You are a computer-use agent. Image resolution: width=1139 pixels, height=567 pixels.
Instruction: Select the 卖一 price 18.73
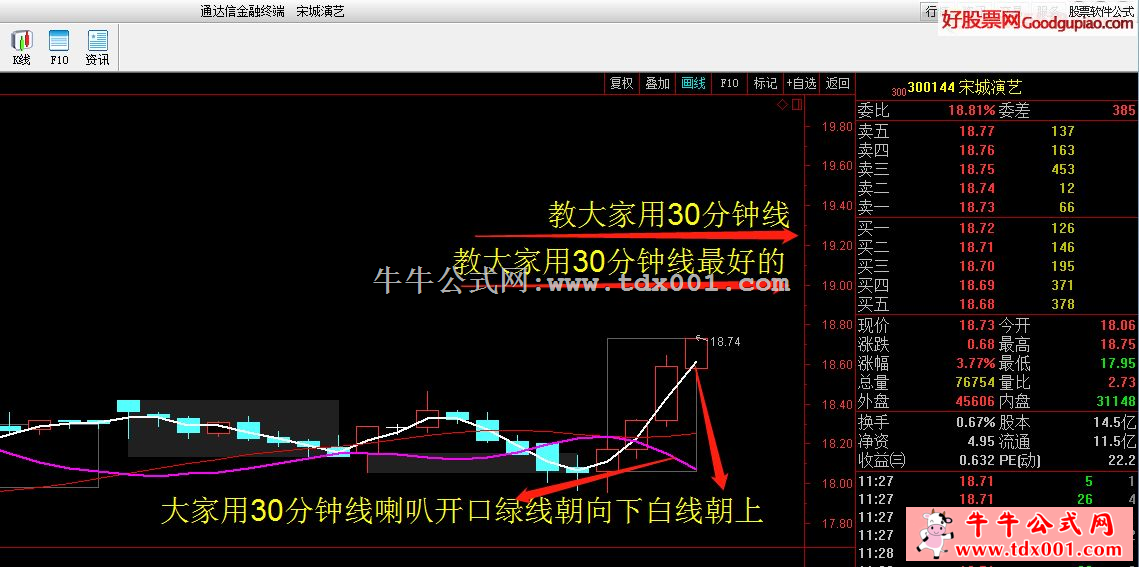(976, 208)
